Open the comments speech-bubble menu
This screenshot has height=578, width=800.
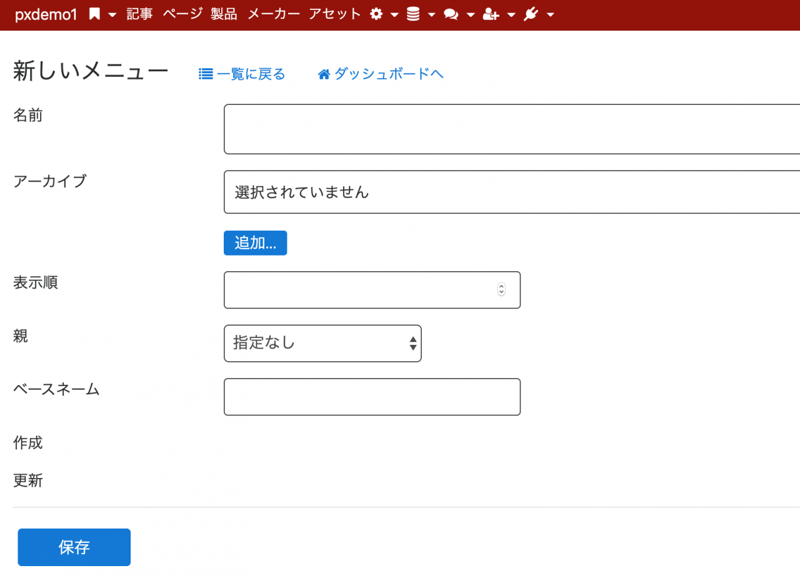point(451,15)
